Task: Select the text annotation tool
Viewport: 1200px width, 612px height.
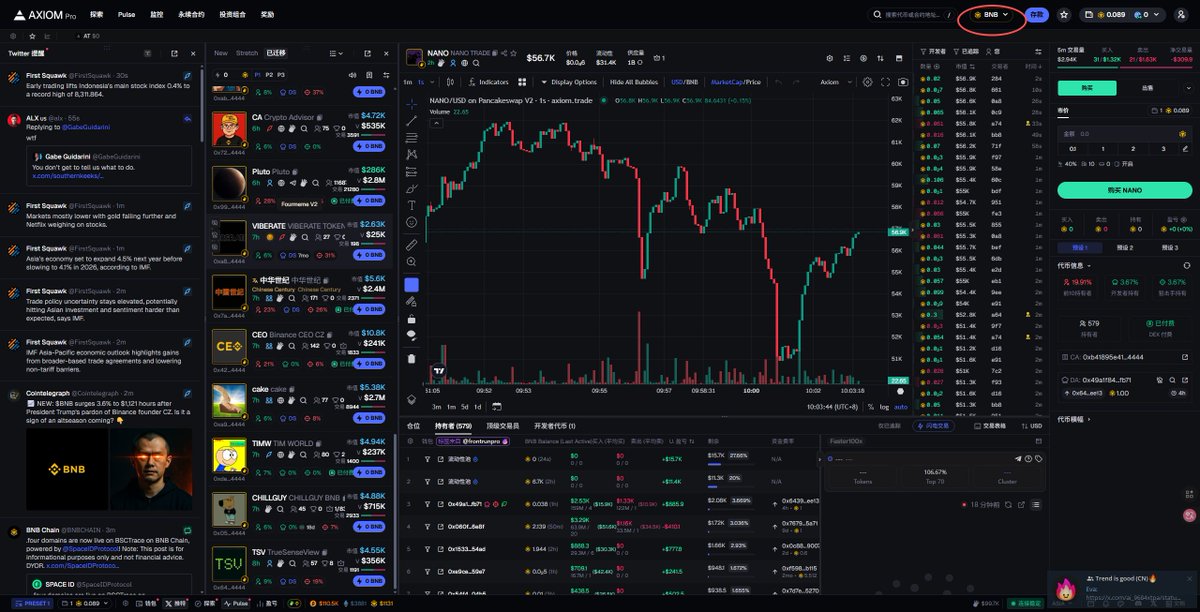Action: coord(411,205)
